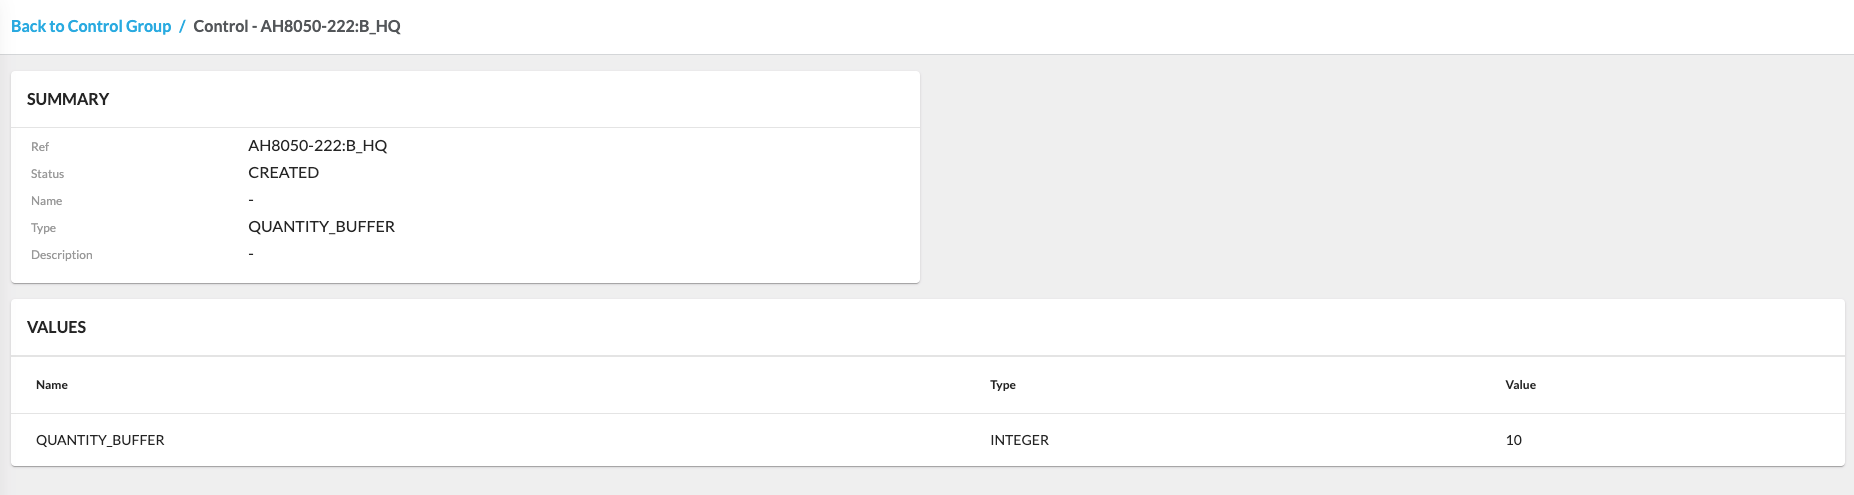Click the INTEGER type cell

point(1019,440)
